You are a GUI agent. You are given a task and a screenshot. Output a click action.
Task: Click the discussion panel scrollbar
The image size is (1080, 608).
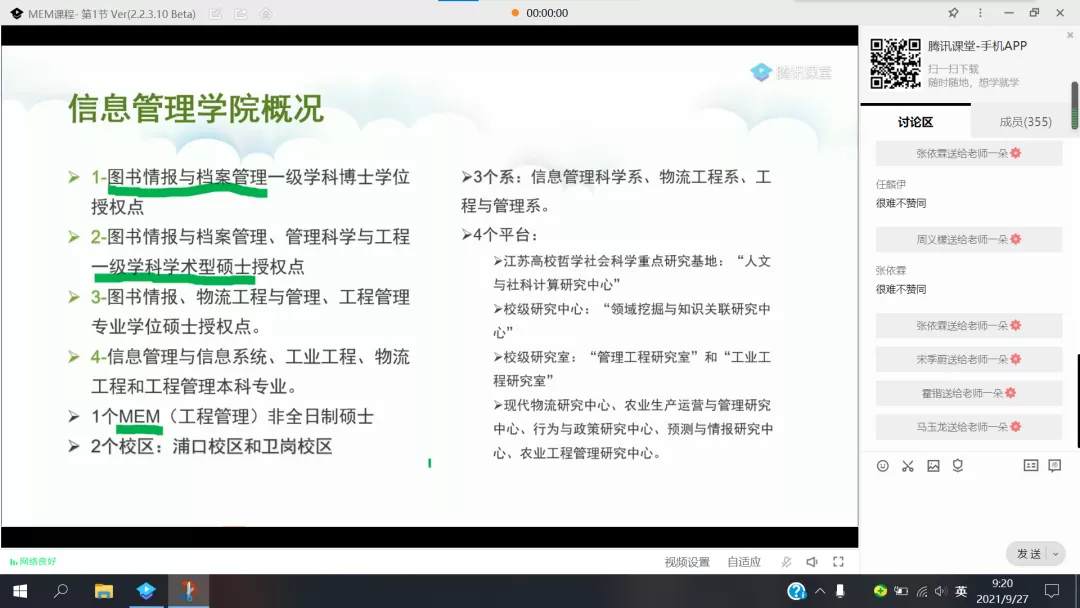(1075, 105)
